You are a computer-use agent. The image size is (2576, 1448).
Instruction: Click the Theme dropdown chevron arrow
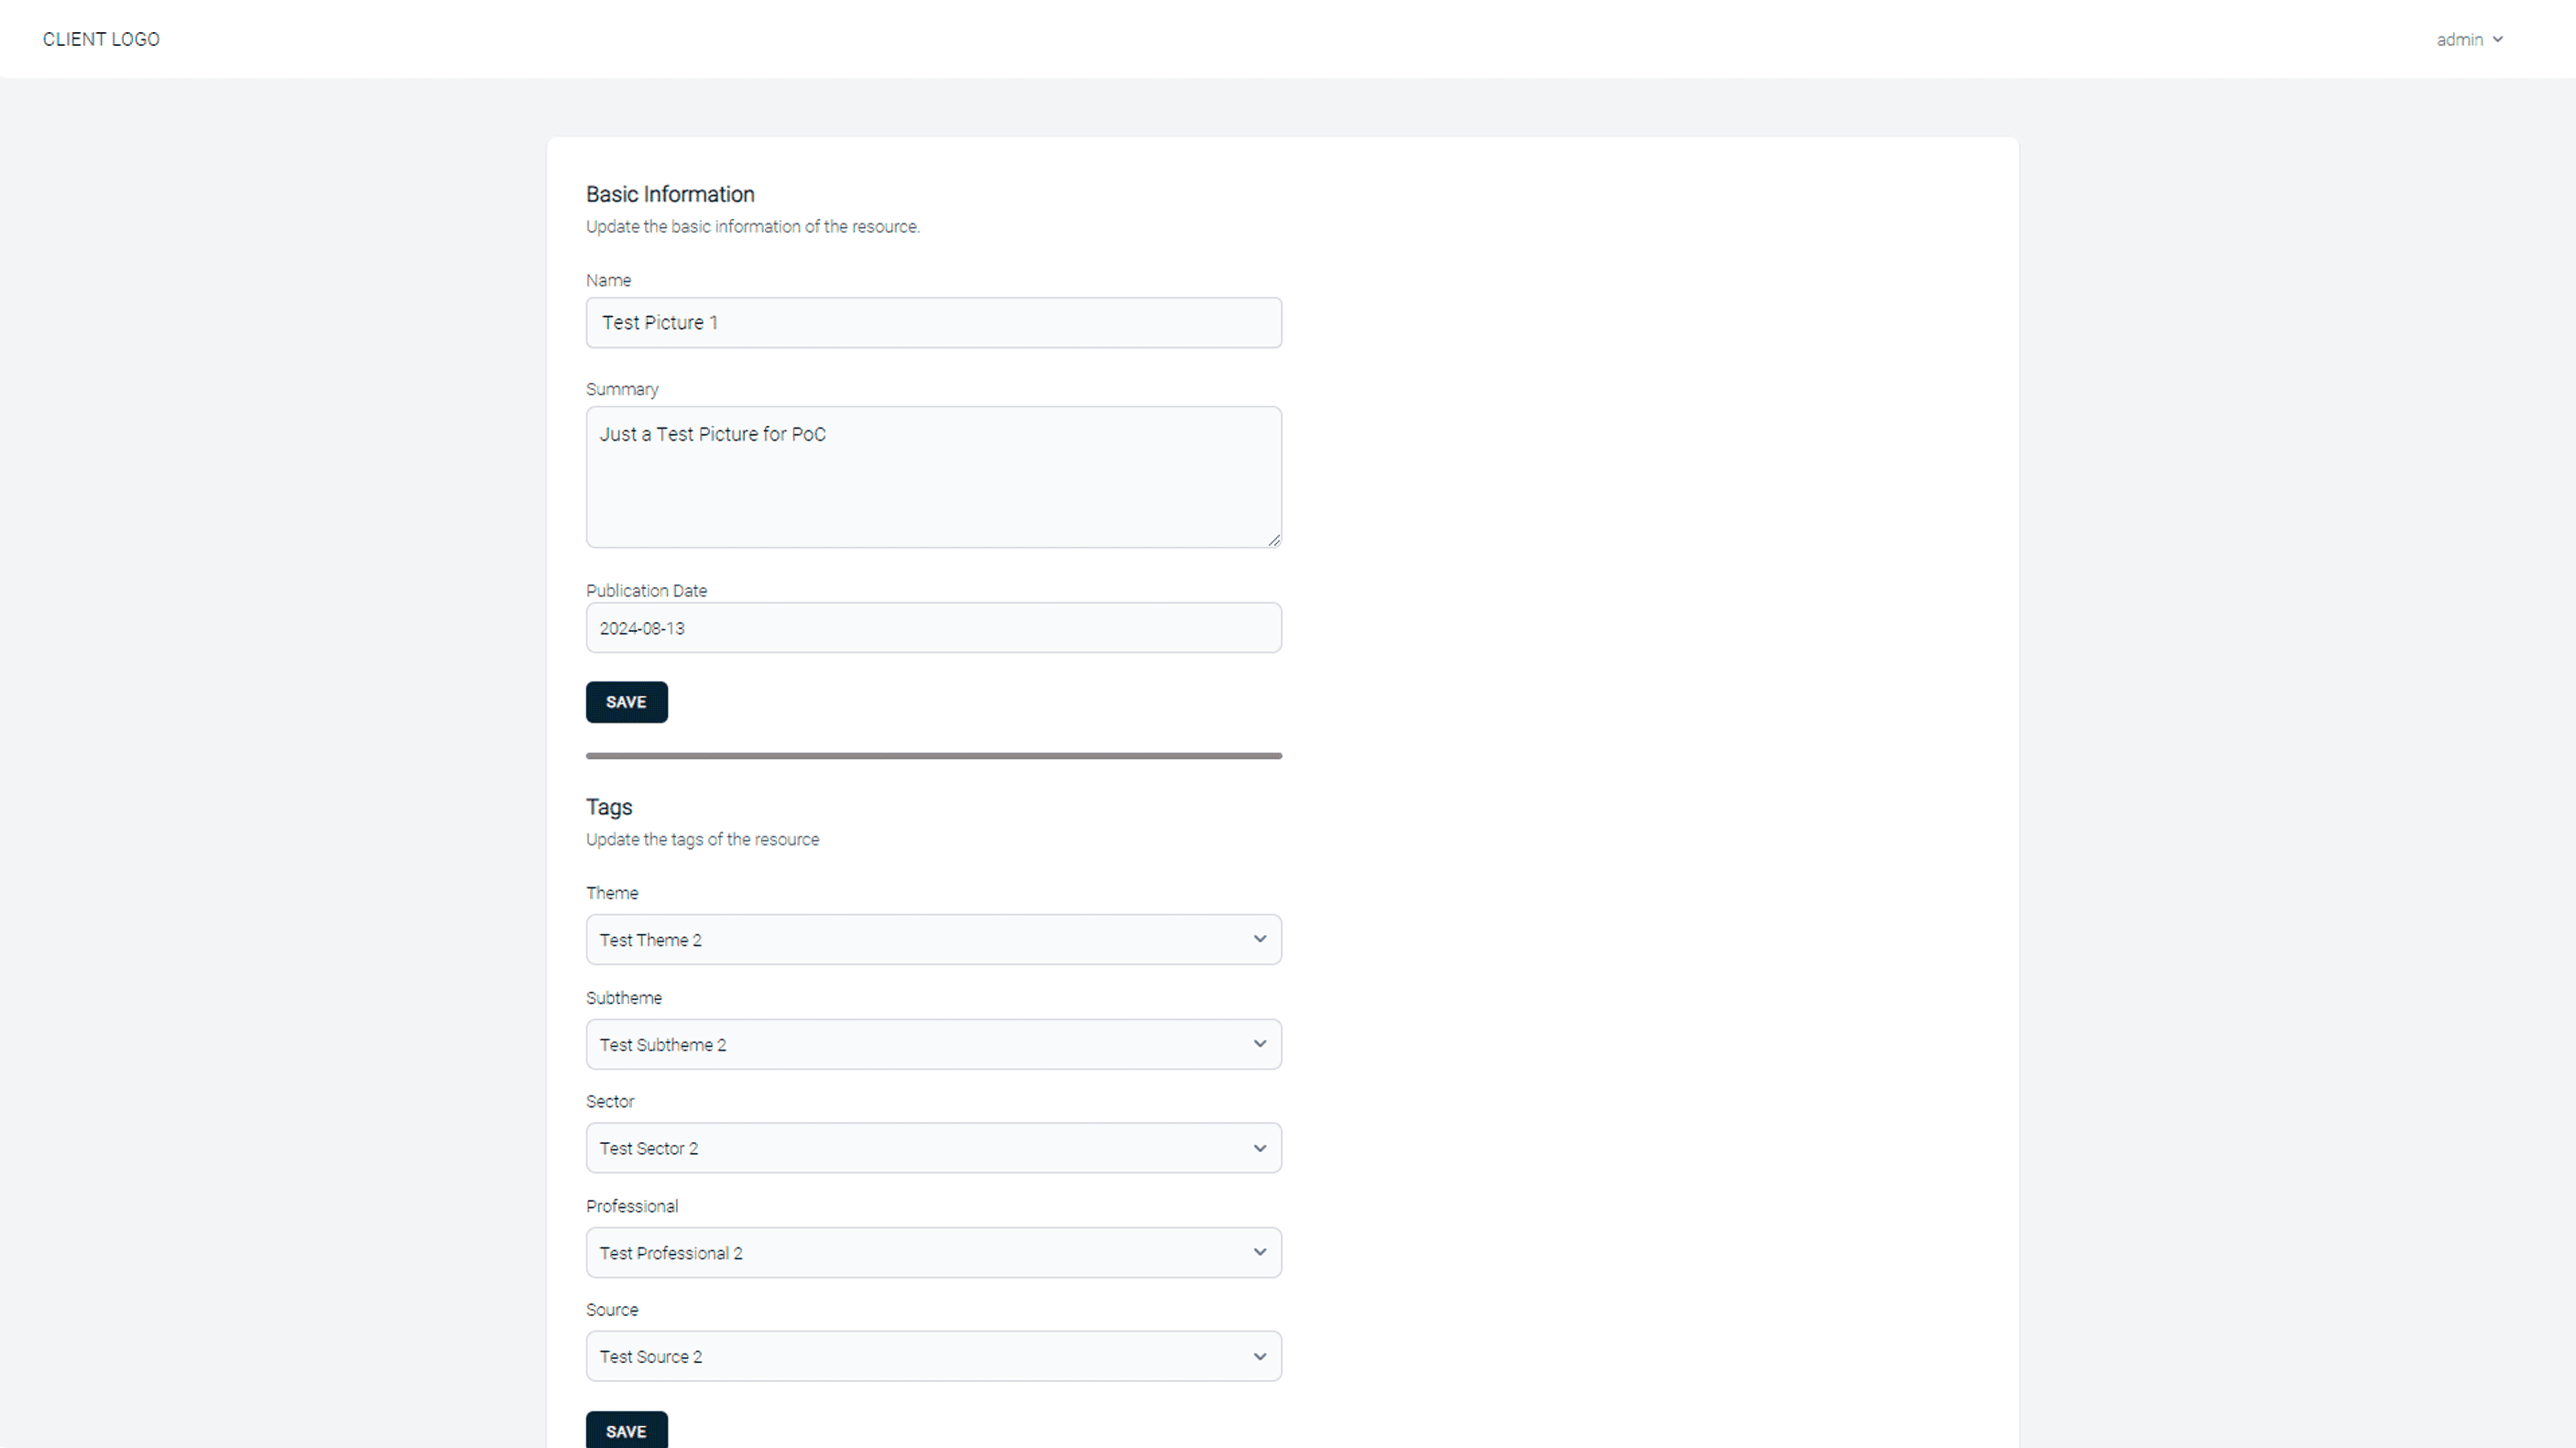[1259, 939]
